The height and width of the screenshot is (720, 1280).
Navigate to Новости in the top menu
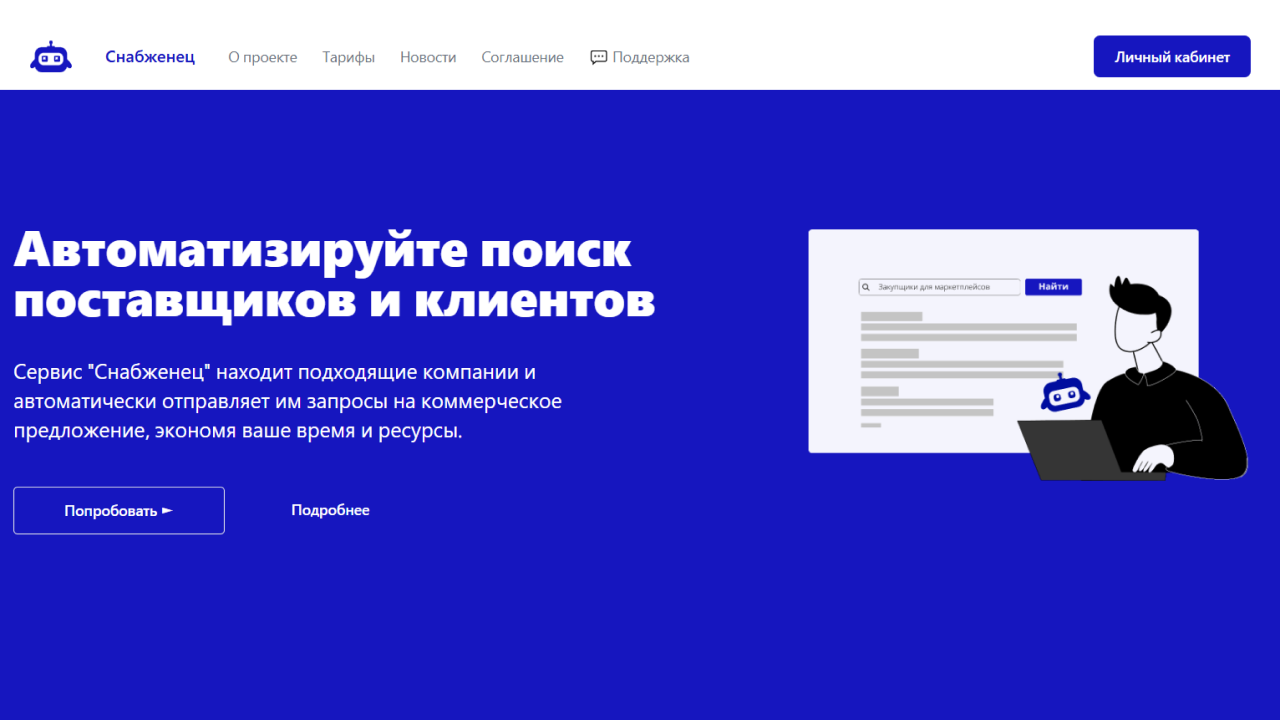pos(428,57)
